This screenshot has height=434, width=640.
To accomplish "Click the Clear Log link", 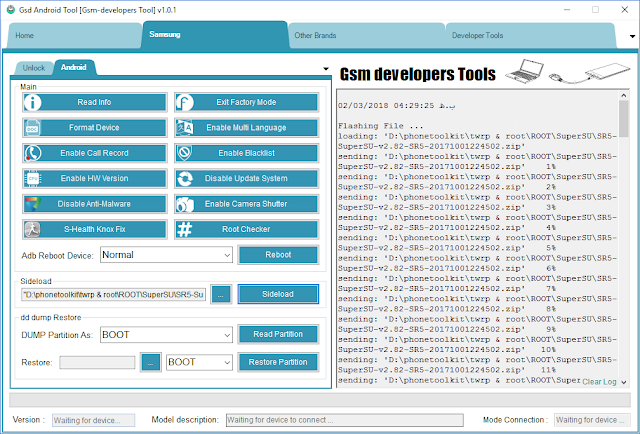I will [599, 382].
